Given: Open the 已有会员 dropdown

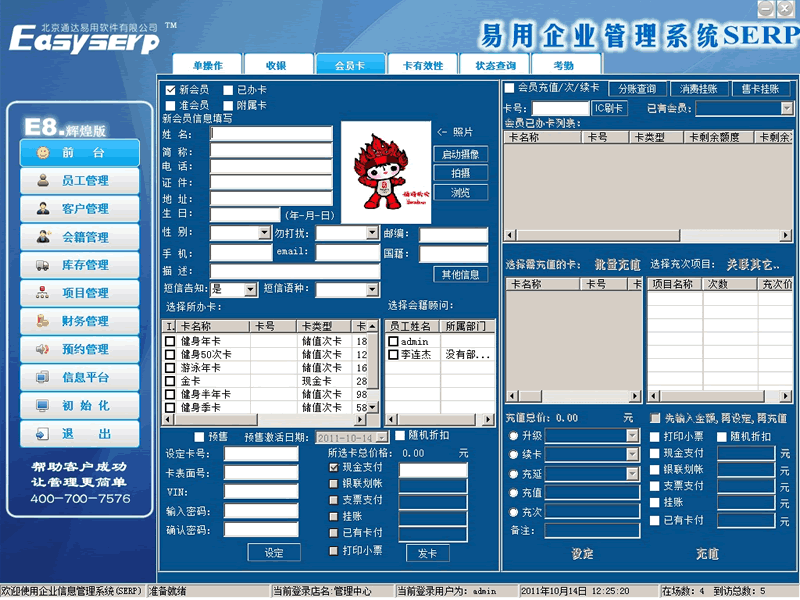Looking at the screenshot, I should (787, 108).
